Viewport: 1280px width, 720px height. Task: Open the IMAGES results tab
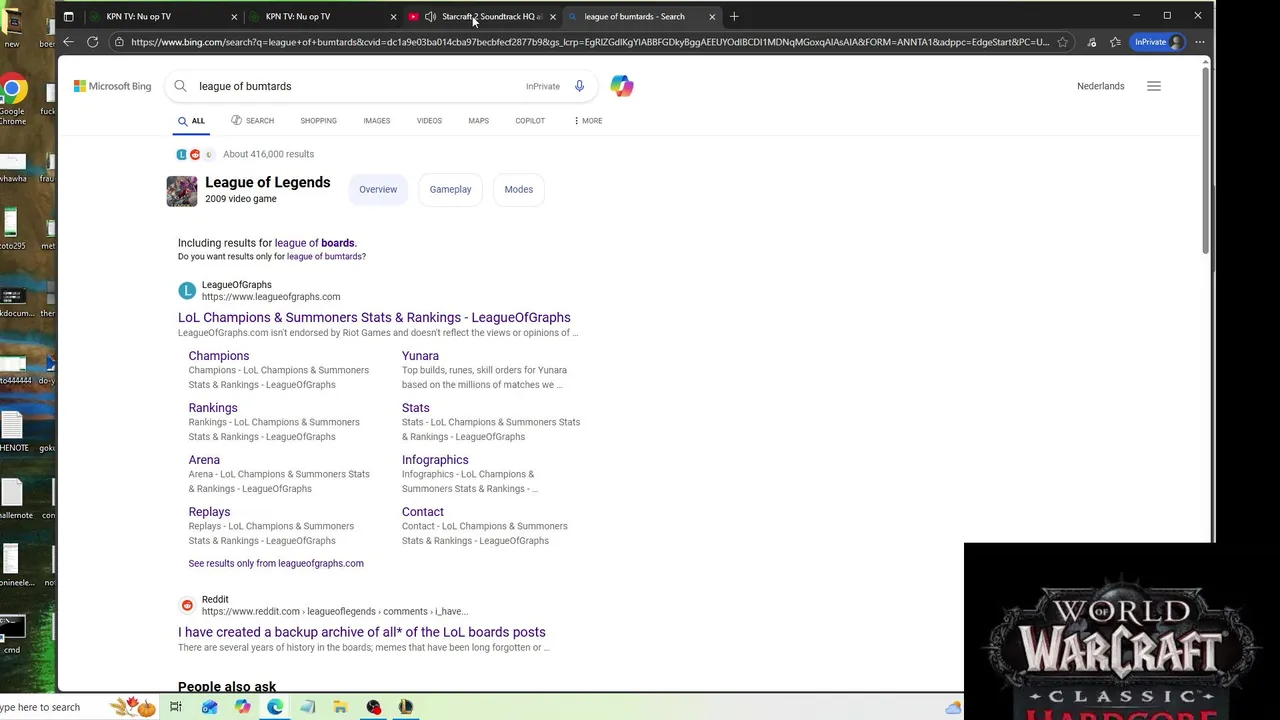click(x=377, y=121)
